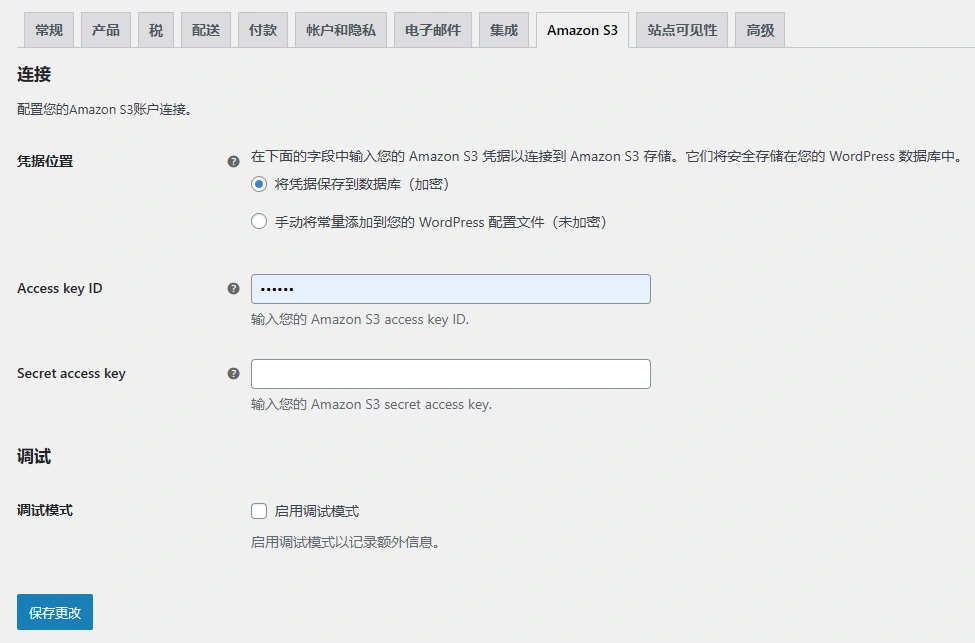The width and height of the screenshot is (975, 643).
Task: Open the 站点可见性 tab
Action: [681, 30]
